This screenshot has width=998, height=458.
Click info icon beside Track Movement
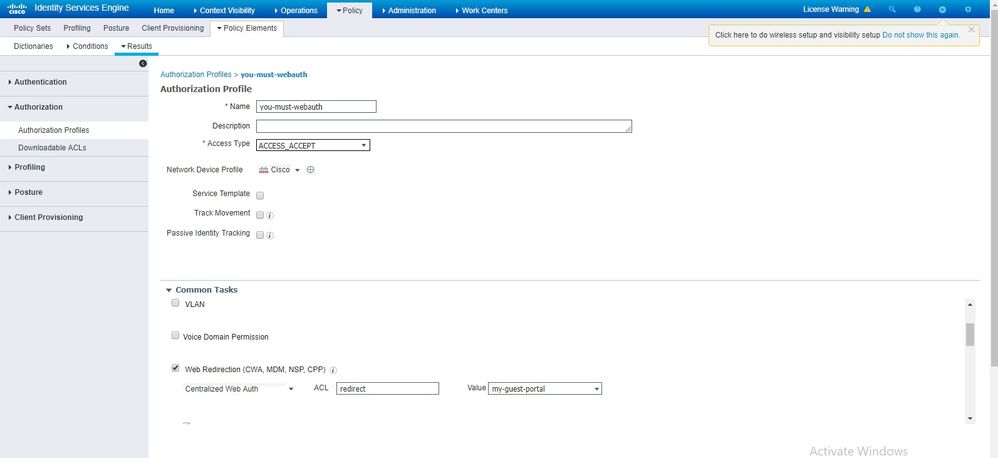coord(270,216)
